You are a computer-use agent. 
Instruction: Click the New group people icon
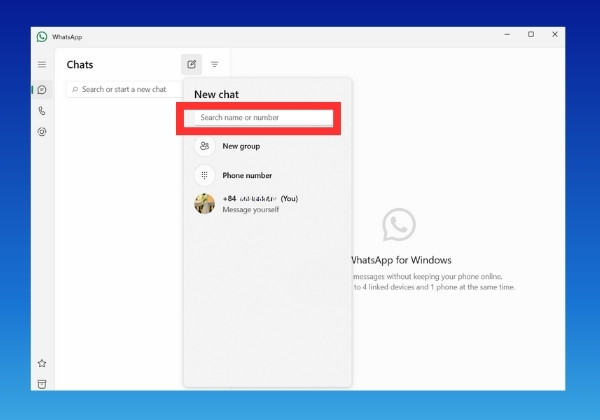point(205,146)
